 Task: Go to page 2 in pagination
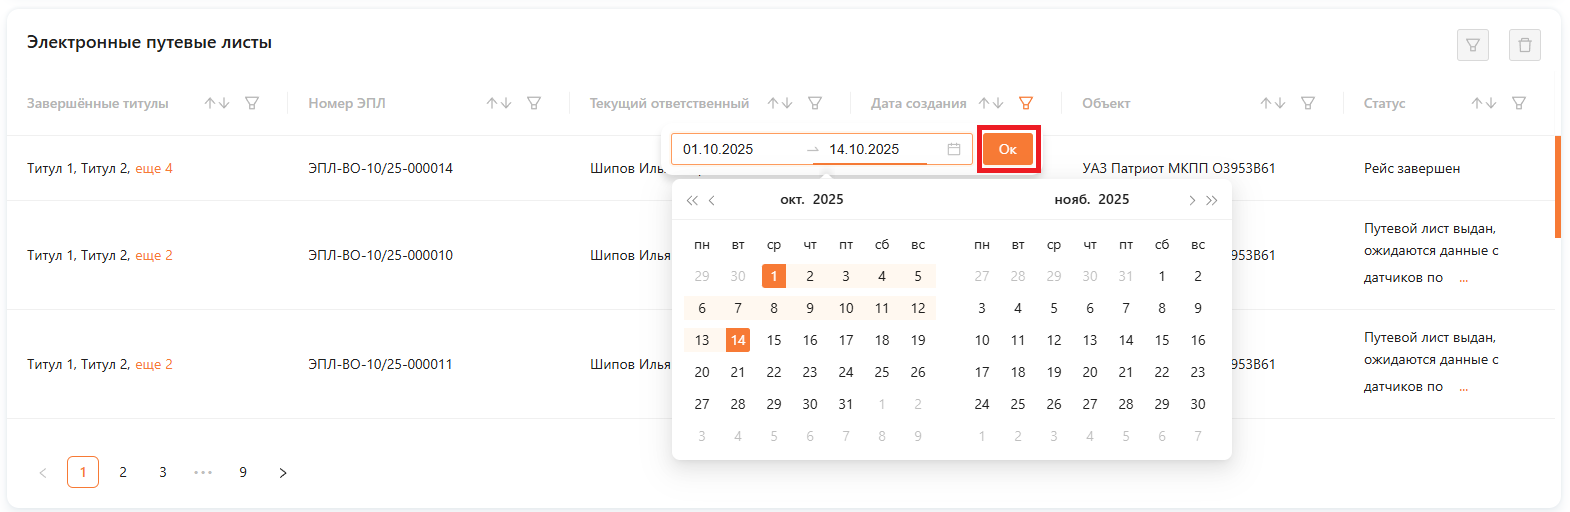[123, 472]
